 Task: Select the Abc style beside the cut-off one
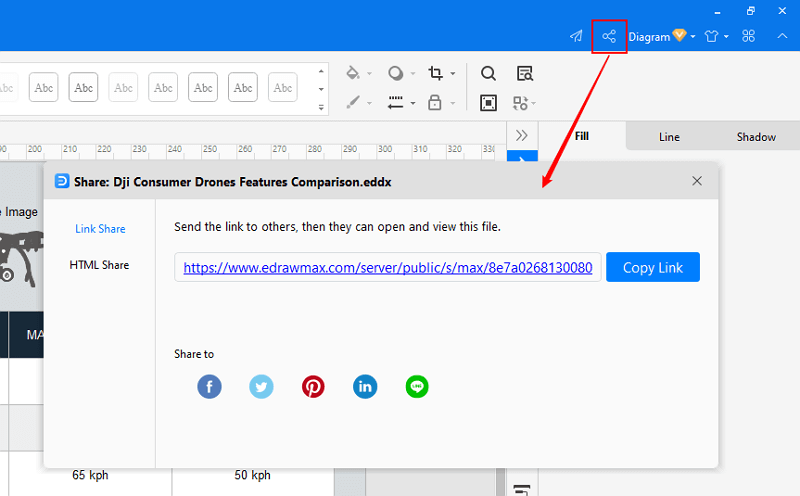43,87
